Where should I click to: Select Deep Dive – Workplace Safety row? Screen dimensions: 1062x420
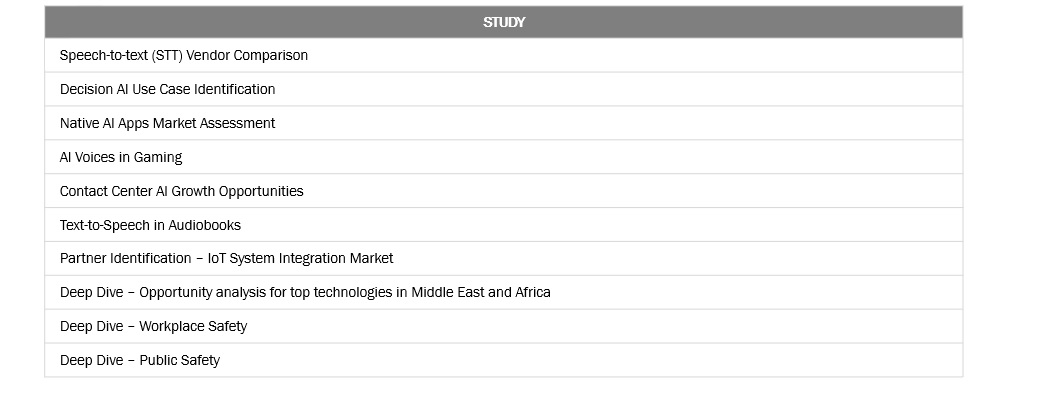153,326
